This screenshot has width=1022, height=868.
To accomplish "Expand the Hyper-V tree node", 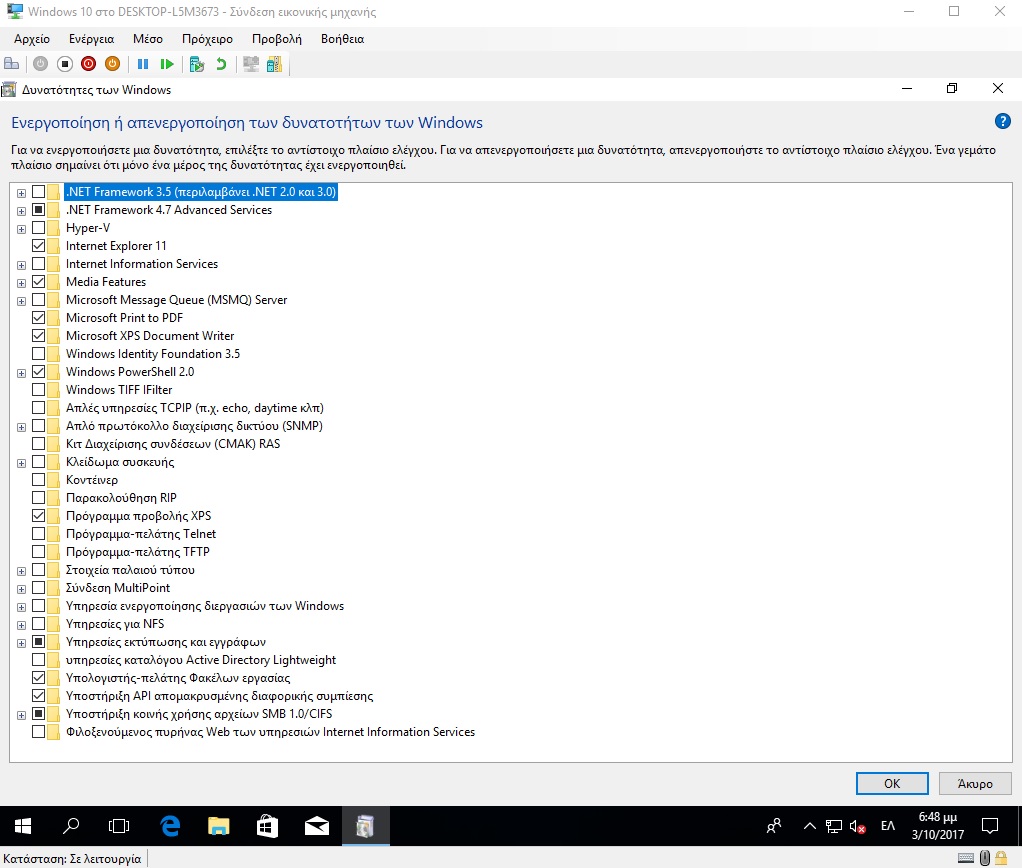I will pos(22,229).
